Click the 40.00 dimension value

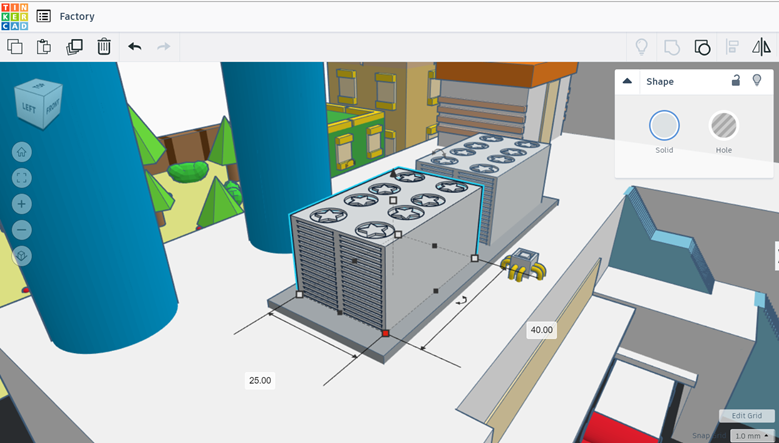point(542,330)
